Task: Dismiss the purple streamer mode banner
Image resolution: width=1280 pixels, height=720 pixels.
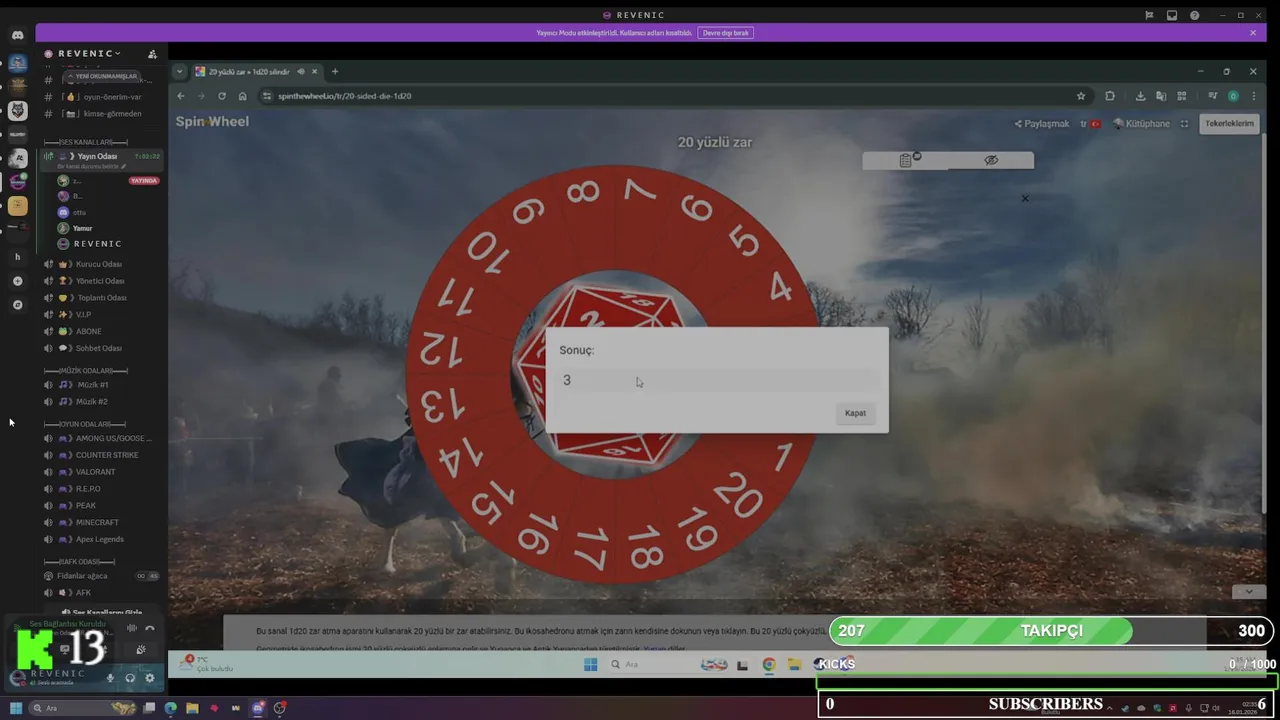Action: 1253,33
